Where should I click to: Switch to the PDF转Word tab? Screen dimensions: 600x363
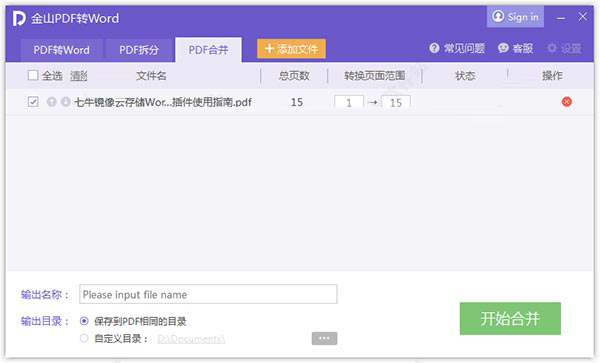pyautogui.click(x=62, y=50)
